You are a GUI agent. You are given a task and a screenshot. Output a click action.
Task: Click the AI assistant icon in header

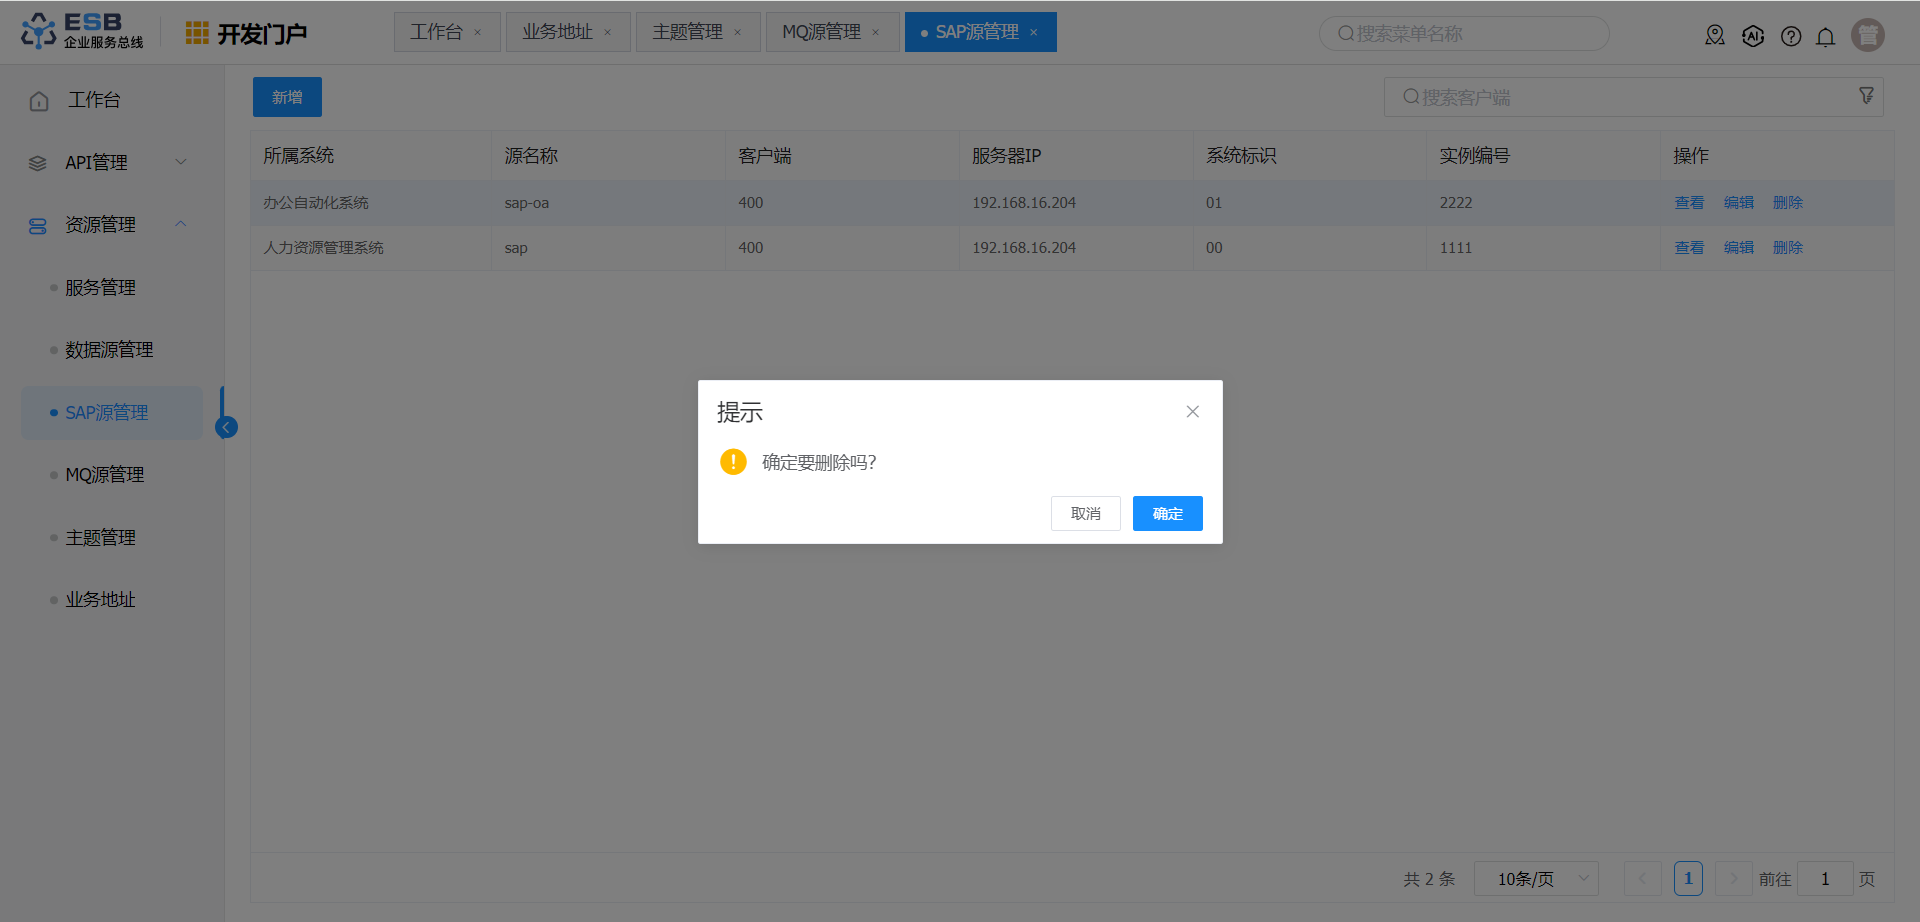[1753, 37]
